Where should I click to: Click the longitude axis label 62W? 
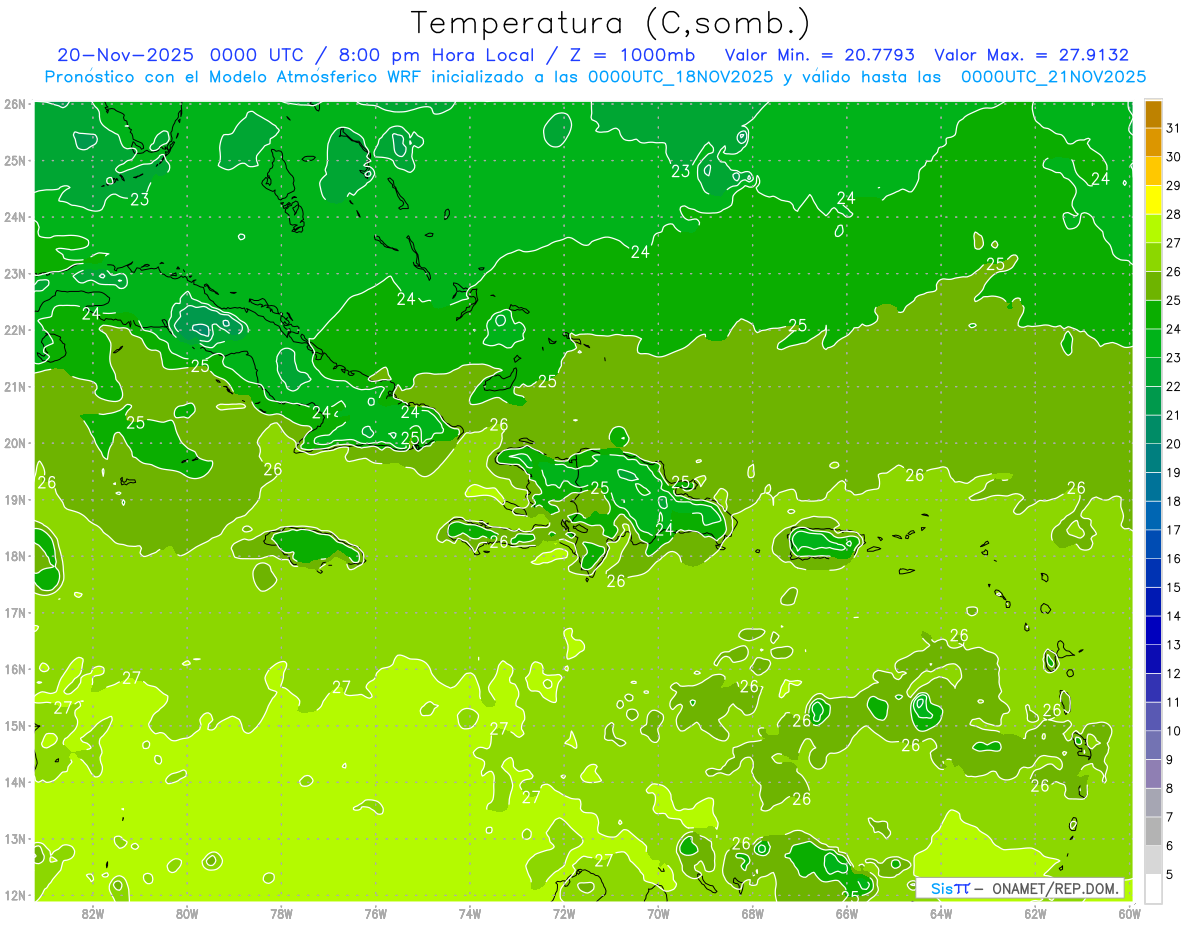(x=1036, y=912)
